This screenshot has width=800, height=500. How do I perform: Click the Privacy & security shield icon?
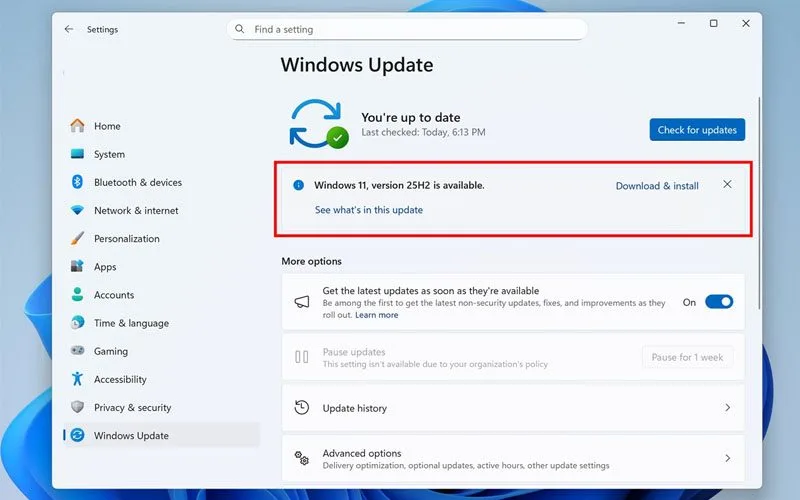coord(78,407)
